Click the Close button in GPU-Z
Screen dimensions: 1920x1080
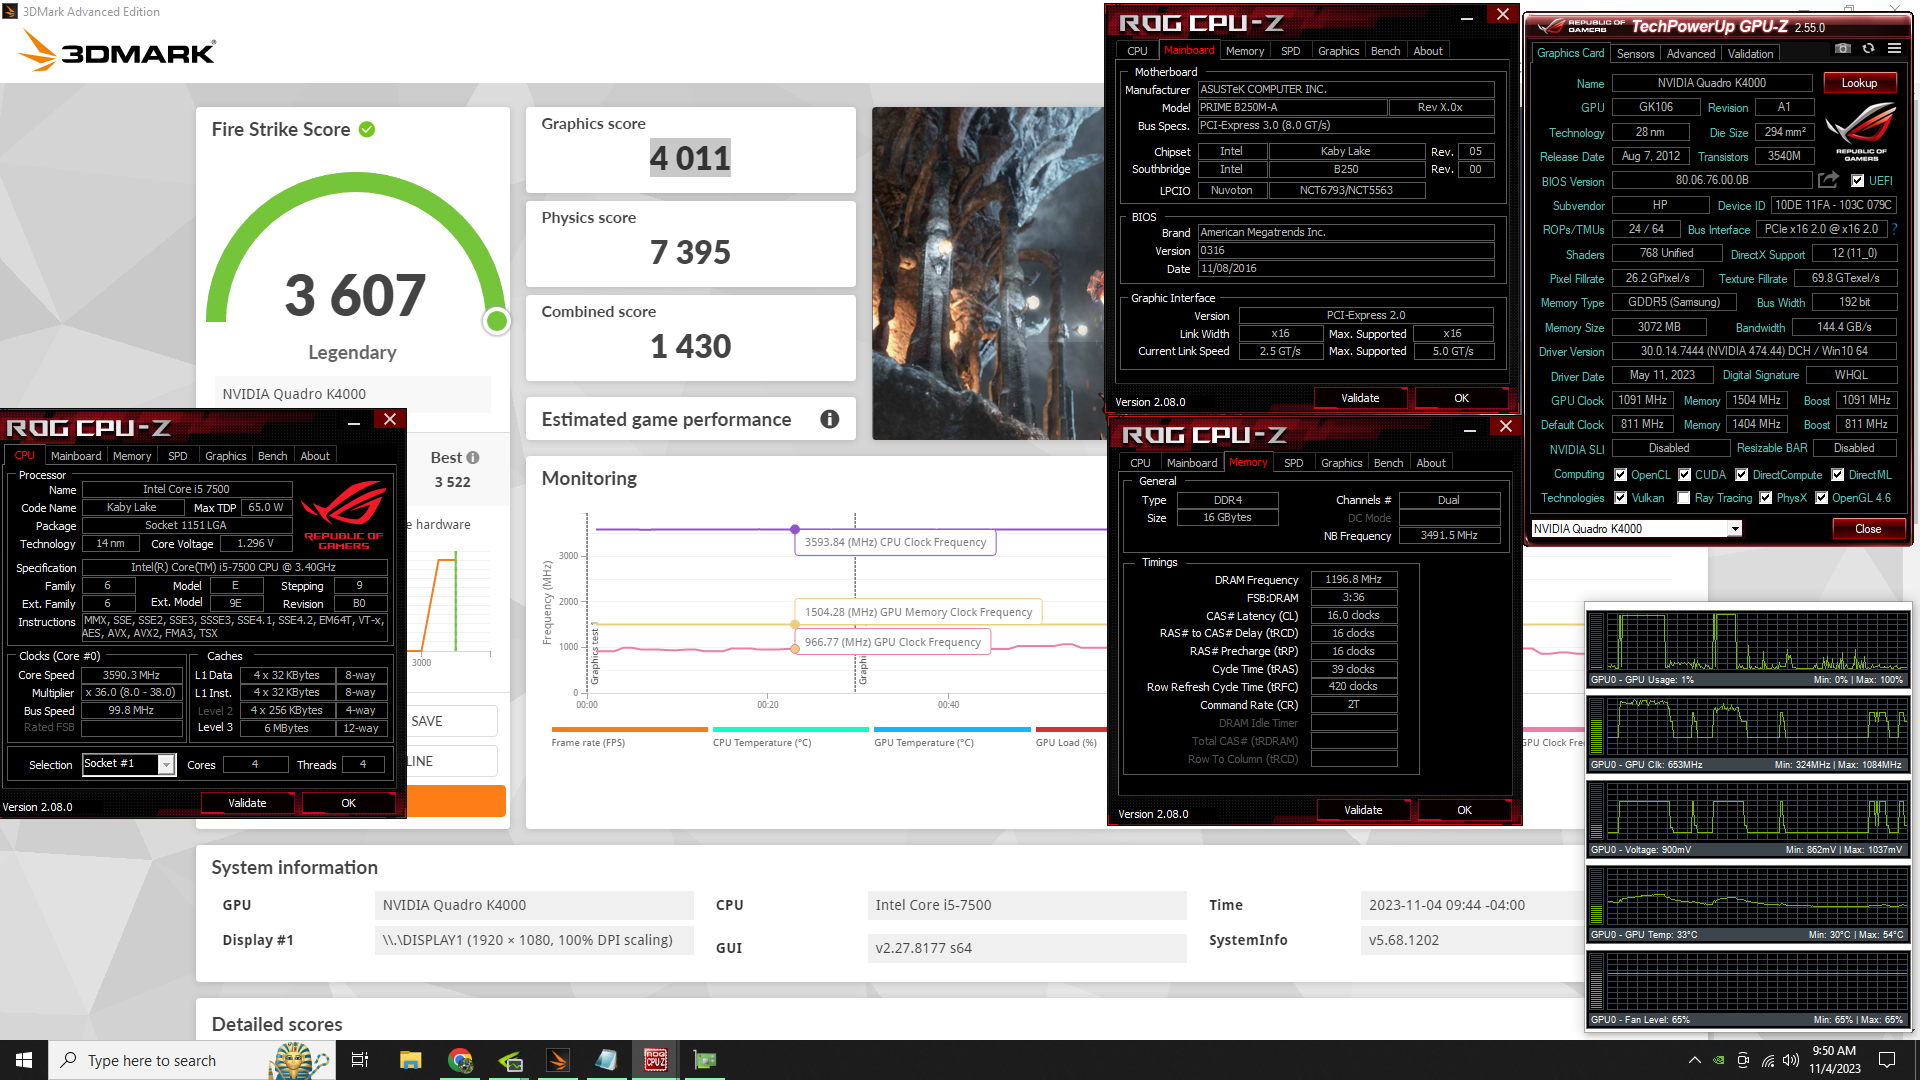tap(1868, 529)
